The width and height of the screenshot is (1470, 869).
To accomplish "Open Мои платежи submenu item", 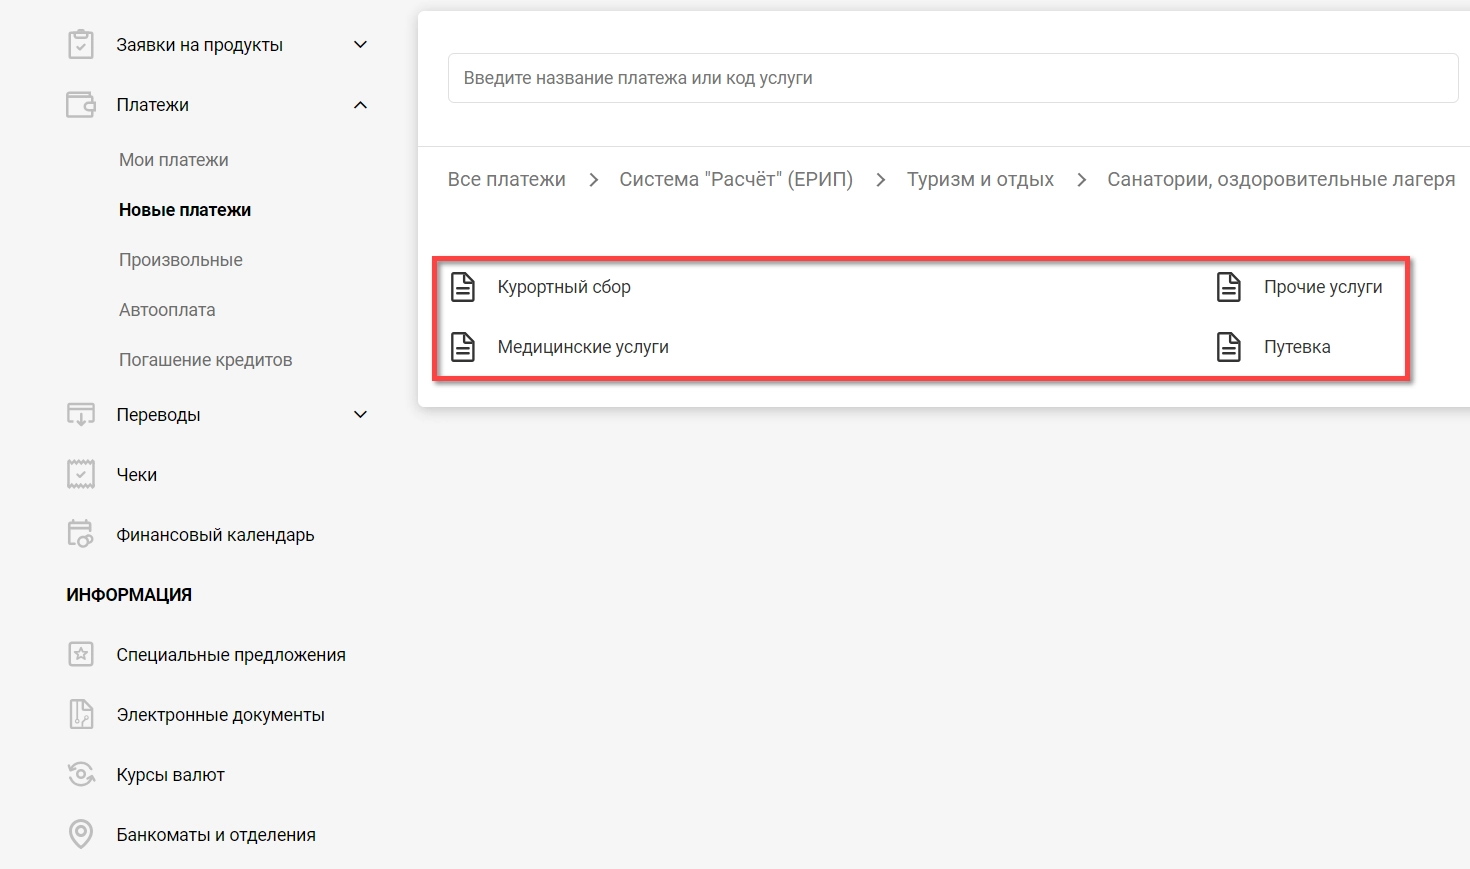I will (x=174, y=160).
